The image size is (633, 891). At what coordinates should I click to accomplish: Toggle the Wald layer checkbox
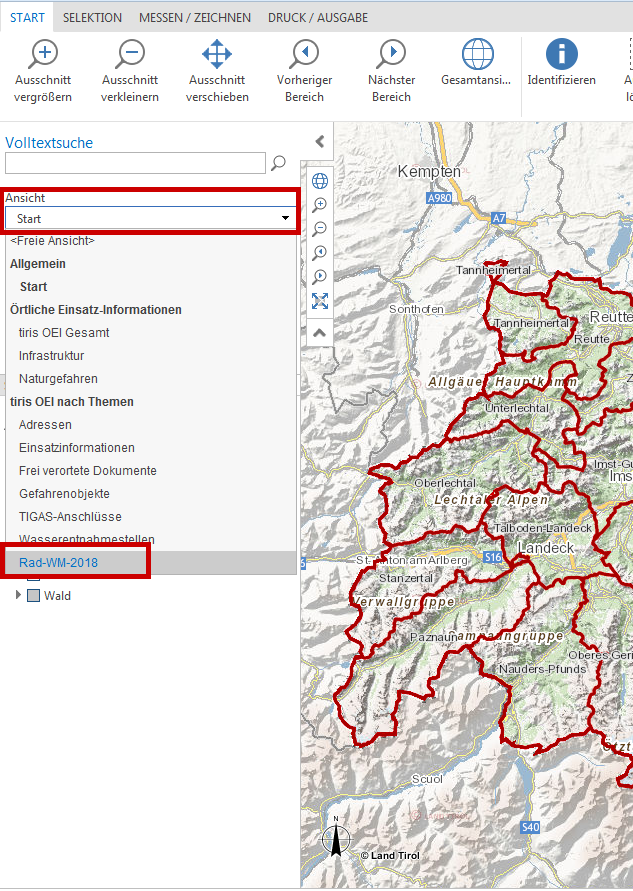click(33, 596)
